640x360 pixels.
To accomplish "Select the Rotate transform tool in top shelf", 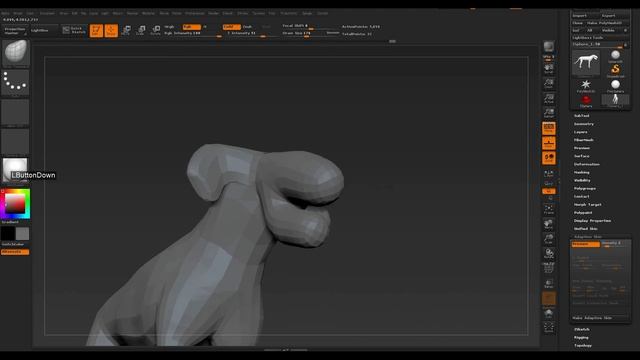I will tap(156, 31).
